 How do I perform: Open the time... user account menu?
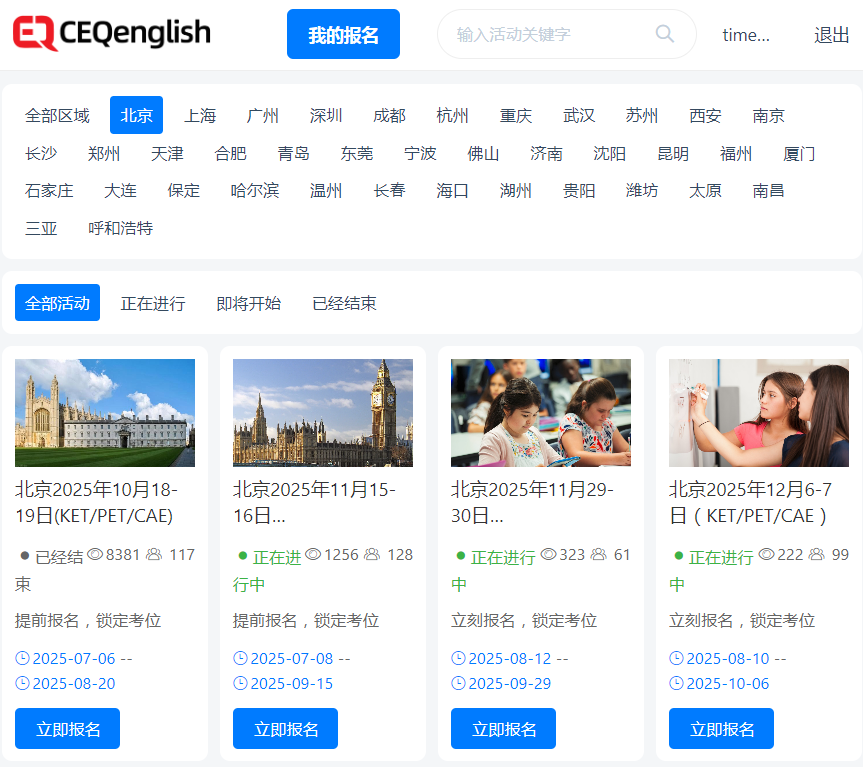click(746, 35)
